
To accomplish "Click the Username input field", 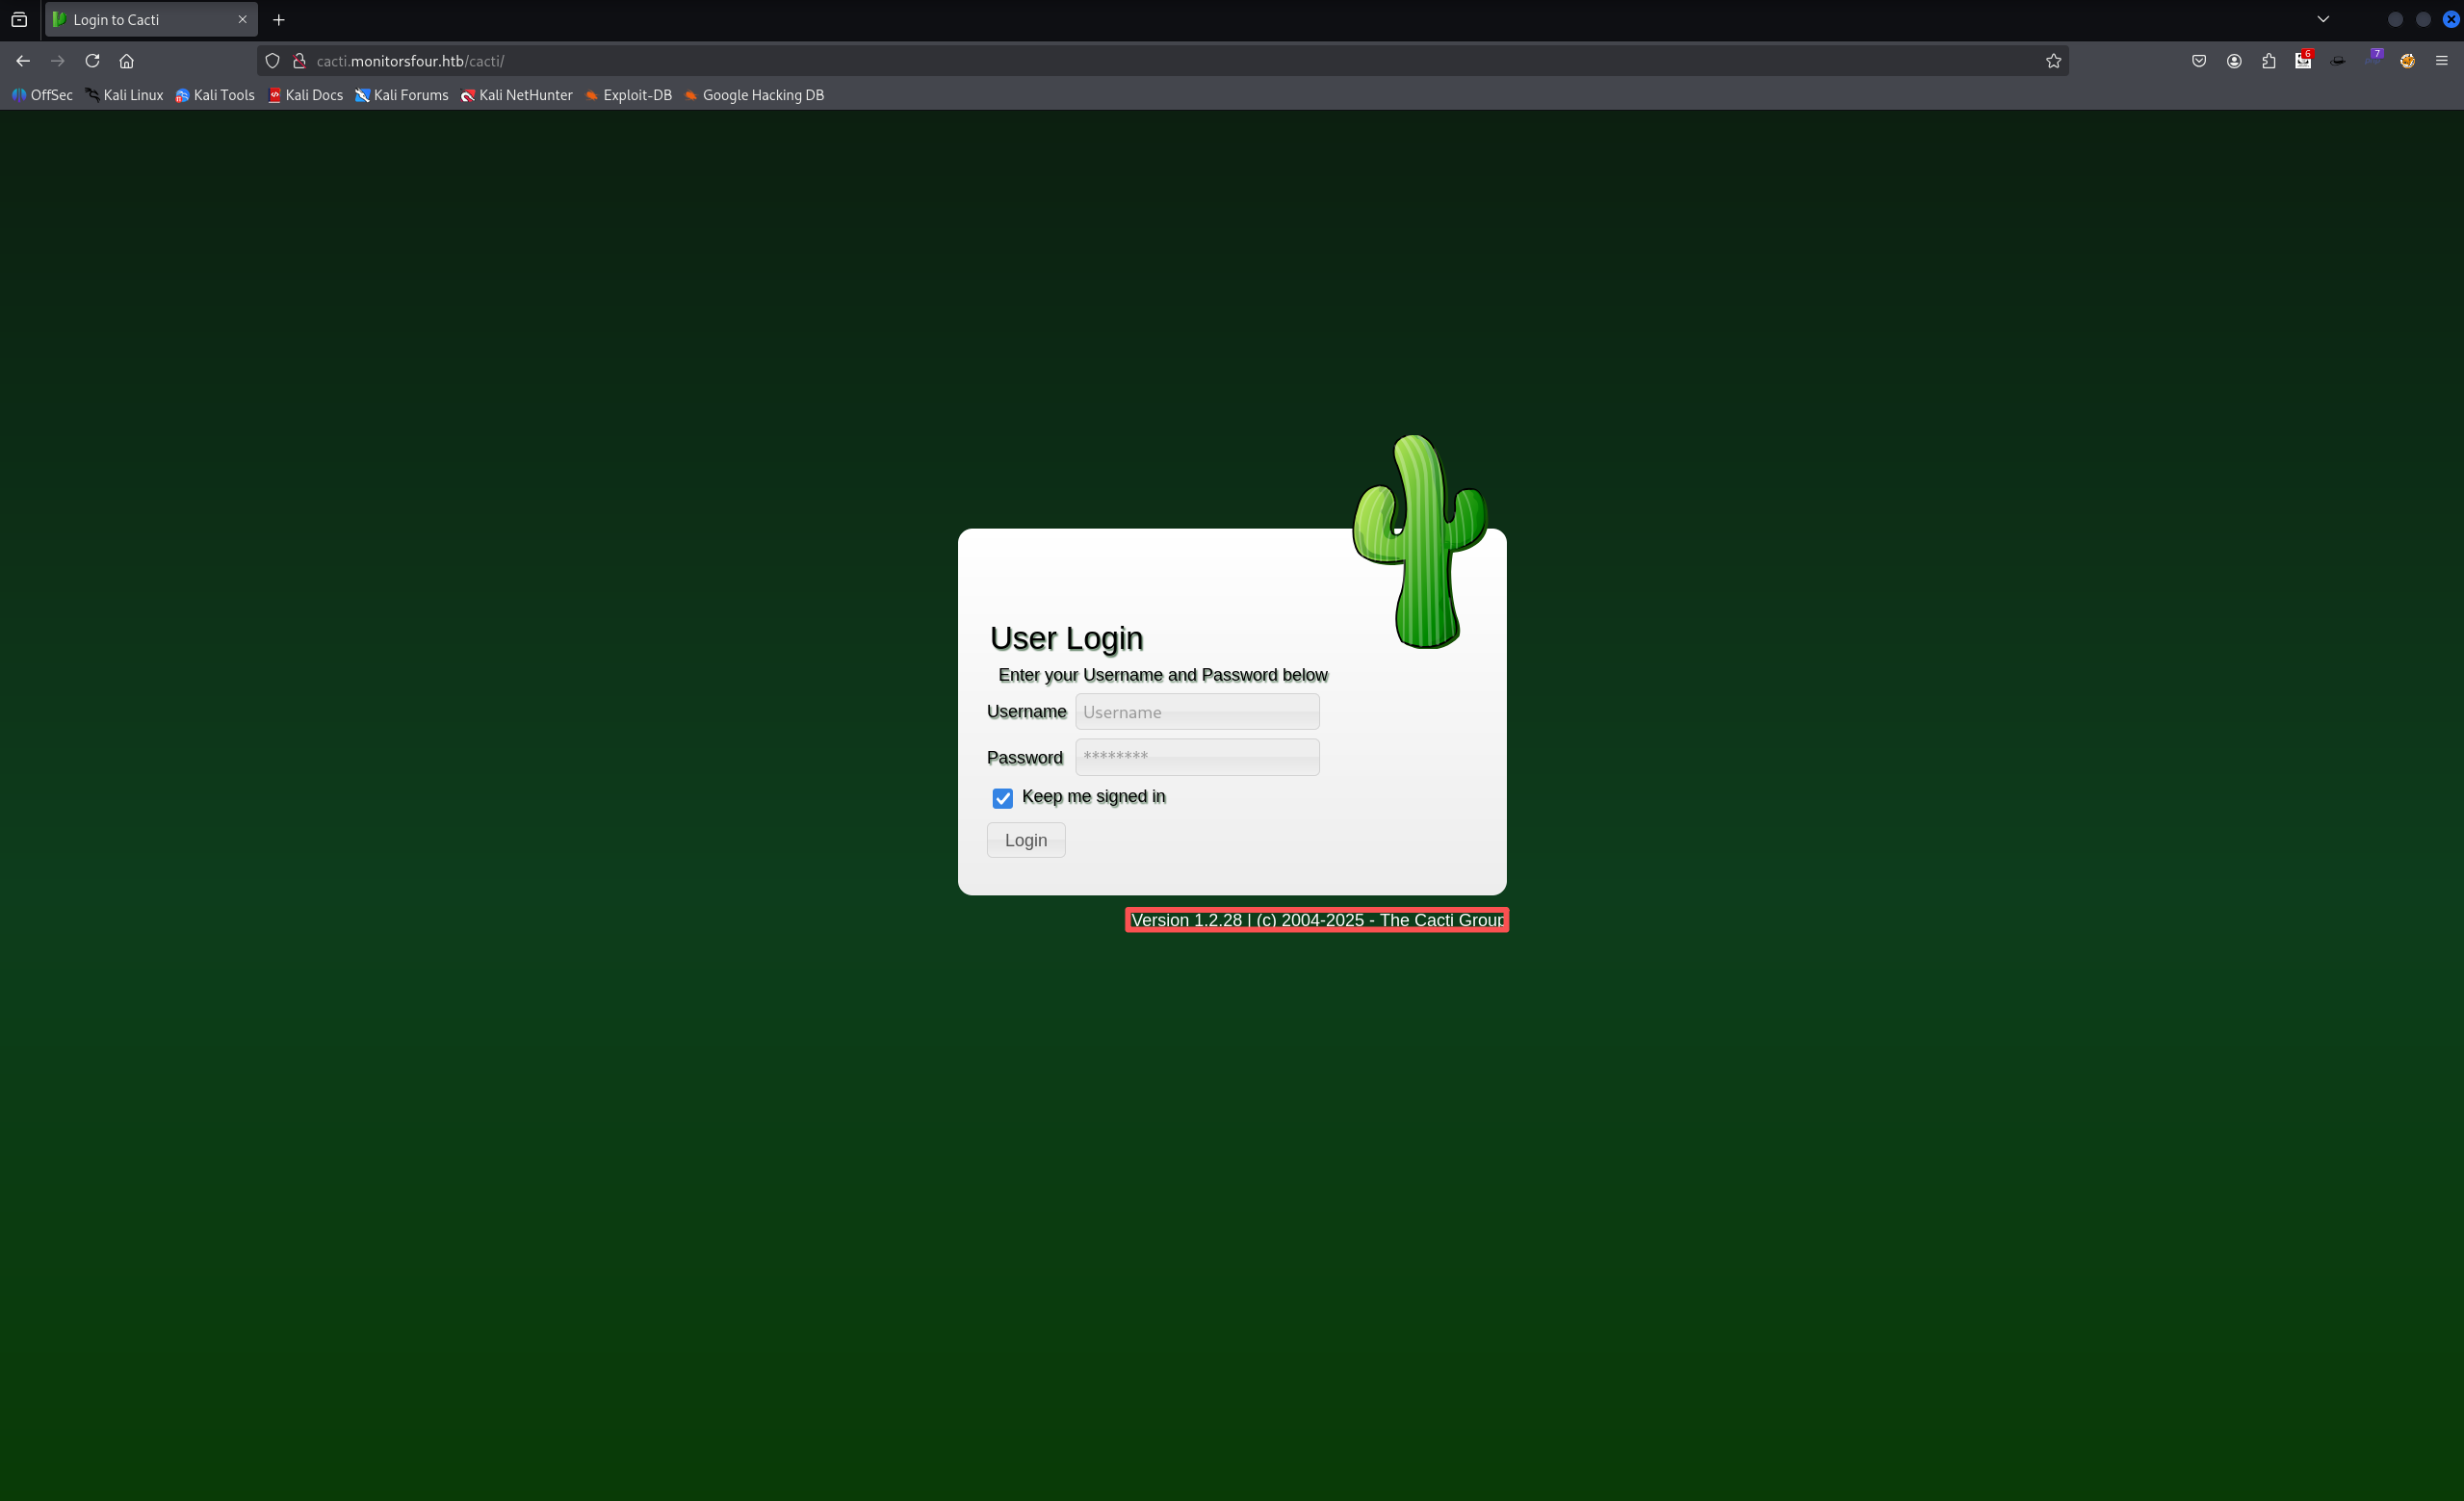I will [x=1196, y=712].
